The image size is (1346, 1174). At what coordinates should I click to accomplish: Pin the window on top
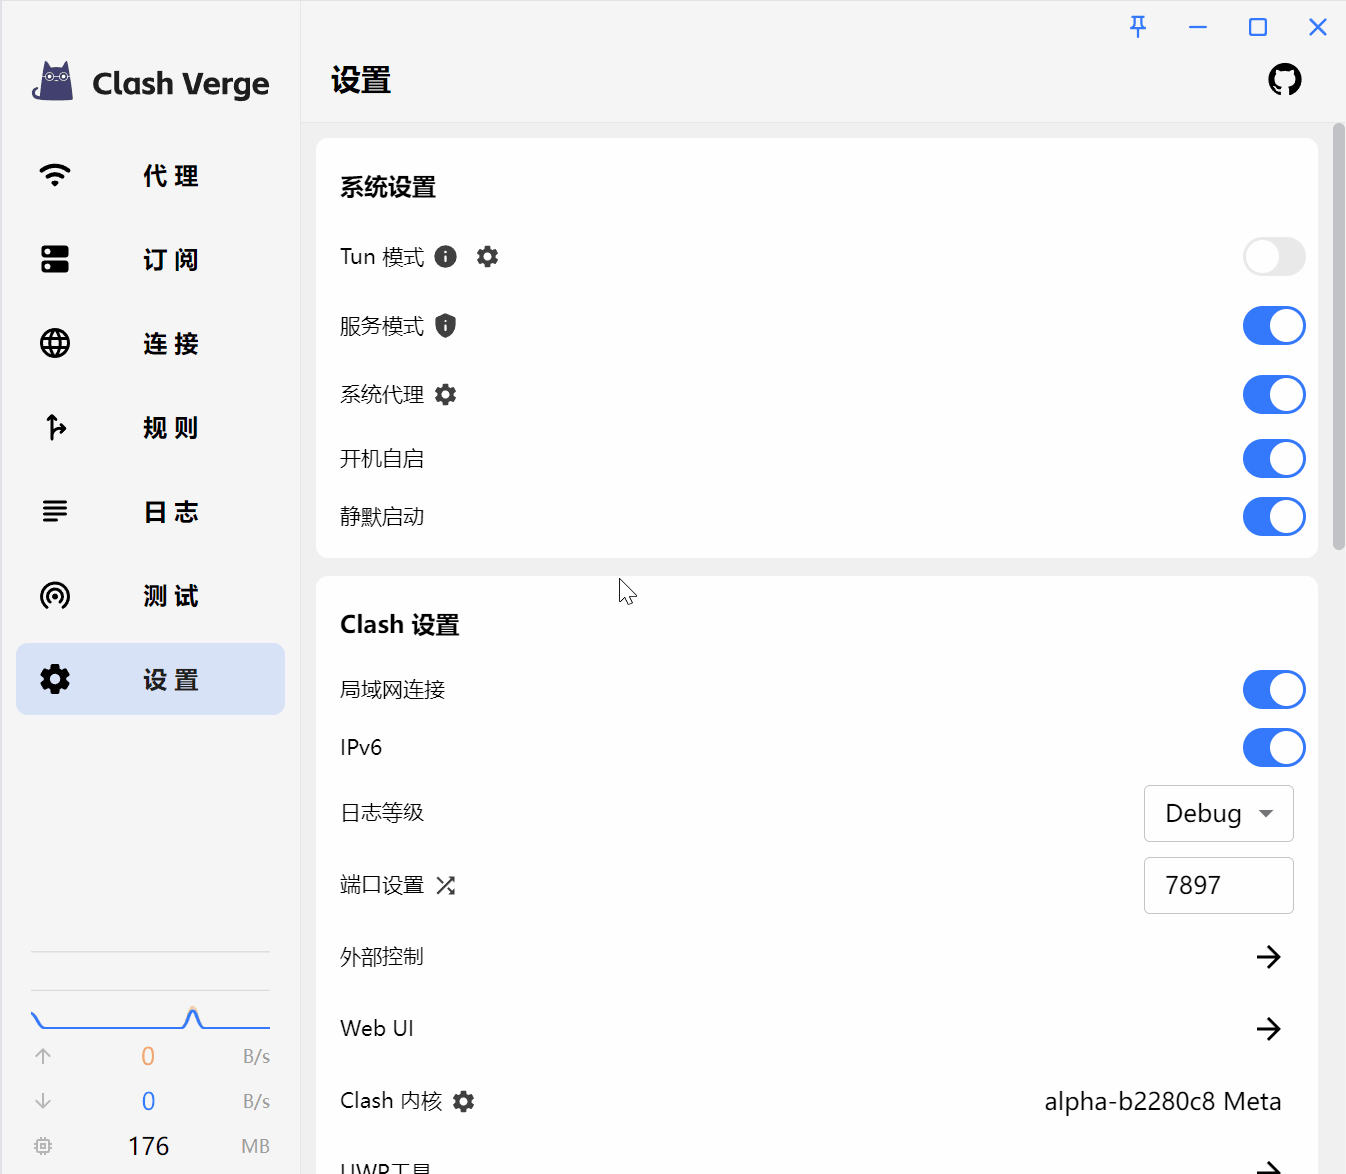pyautogui.click(x=1138, y=27)
